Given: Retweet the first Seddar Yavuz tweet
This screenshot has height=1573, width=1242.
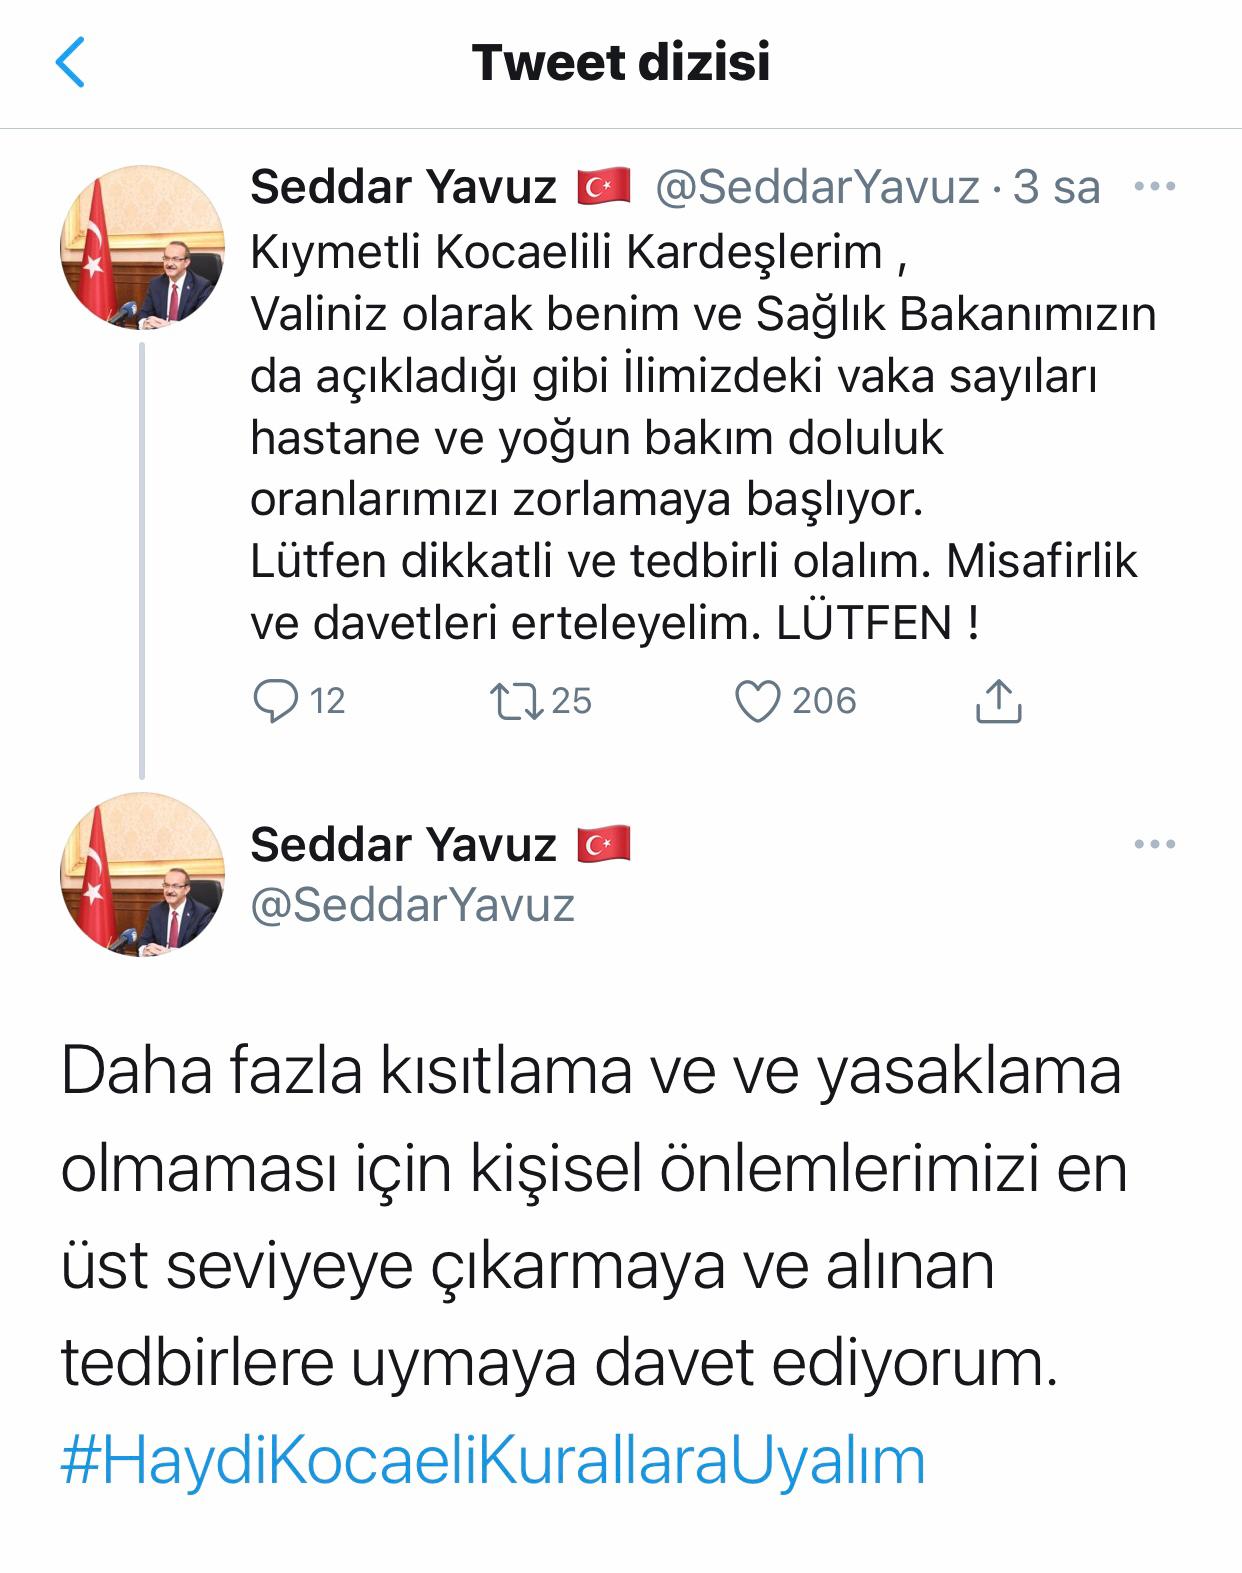Looking at the screenshot, I should 517,701.
